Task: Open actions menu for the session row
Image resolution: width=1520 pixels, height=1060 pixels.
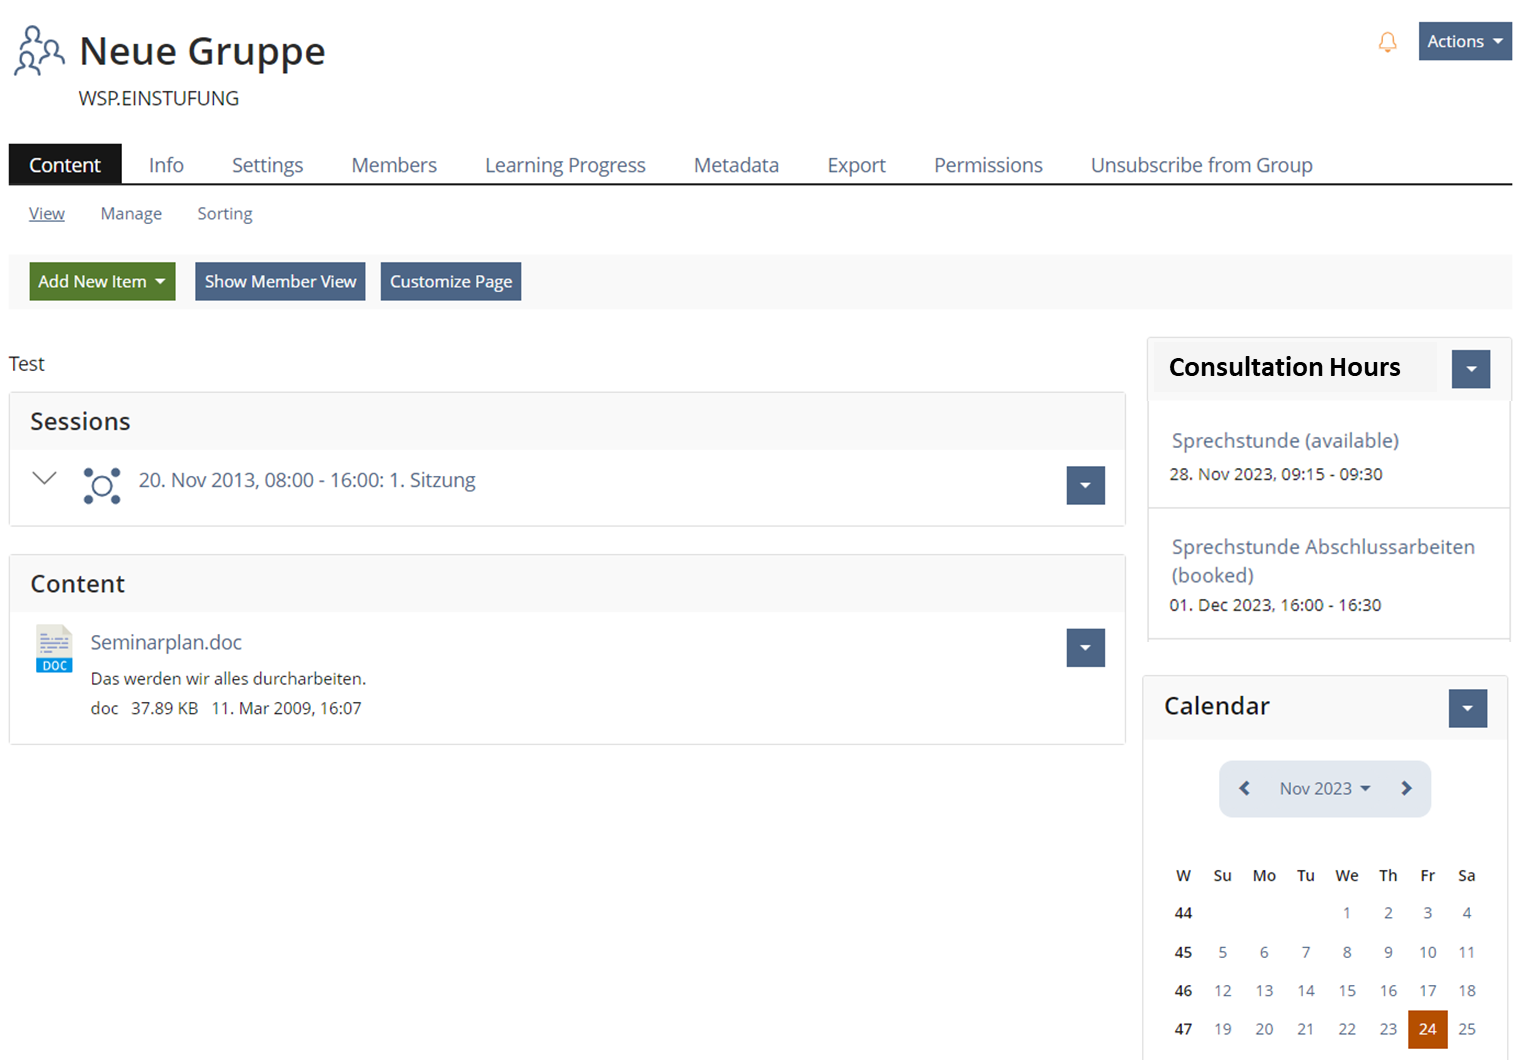Action: 1085,486
